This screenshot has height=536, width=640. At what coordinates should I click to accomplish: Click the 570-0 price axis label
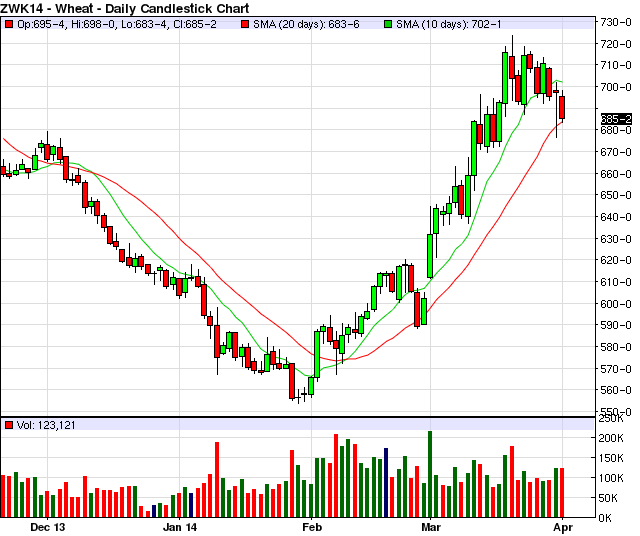(616, 369)
